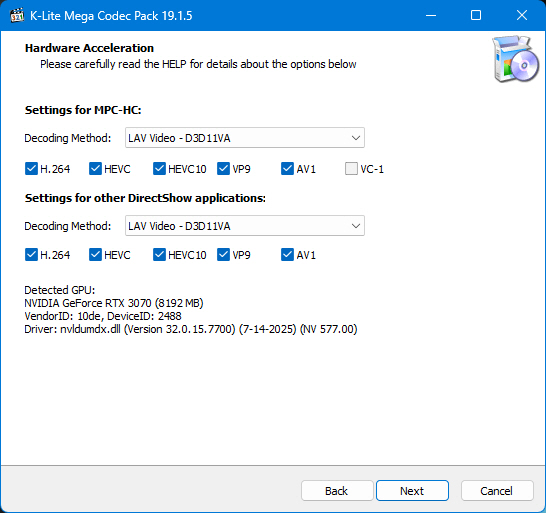The height and width of the screenshot is (513, 546).
Task: Expand DirectShow Decoding Method dropdown arrow
Action: click(356, 226)
